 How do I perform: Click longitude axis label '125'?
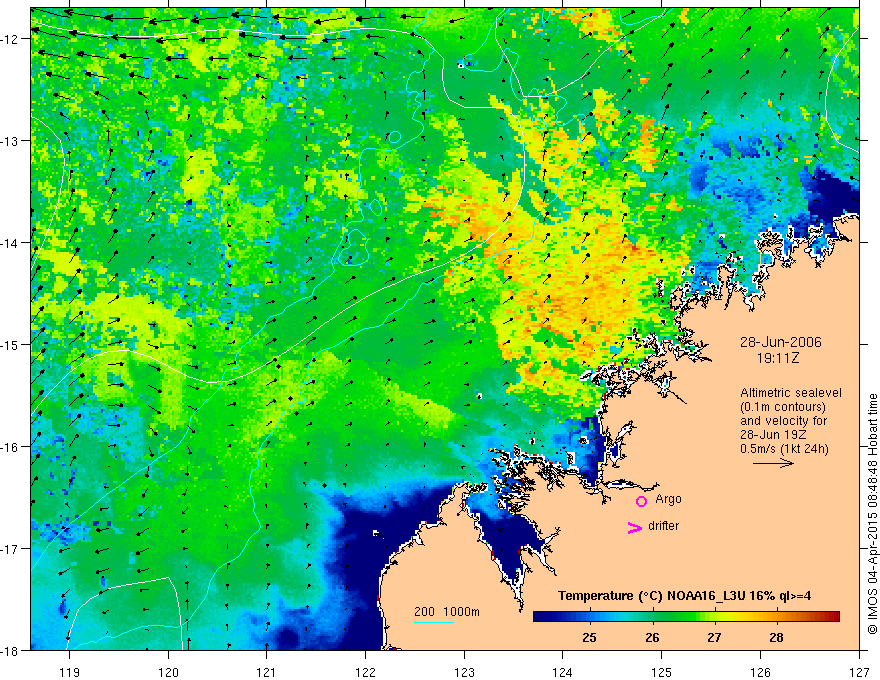click(x=662, y=672)
